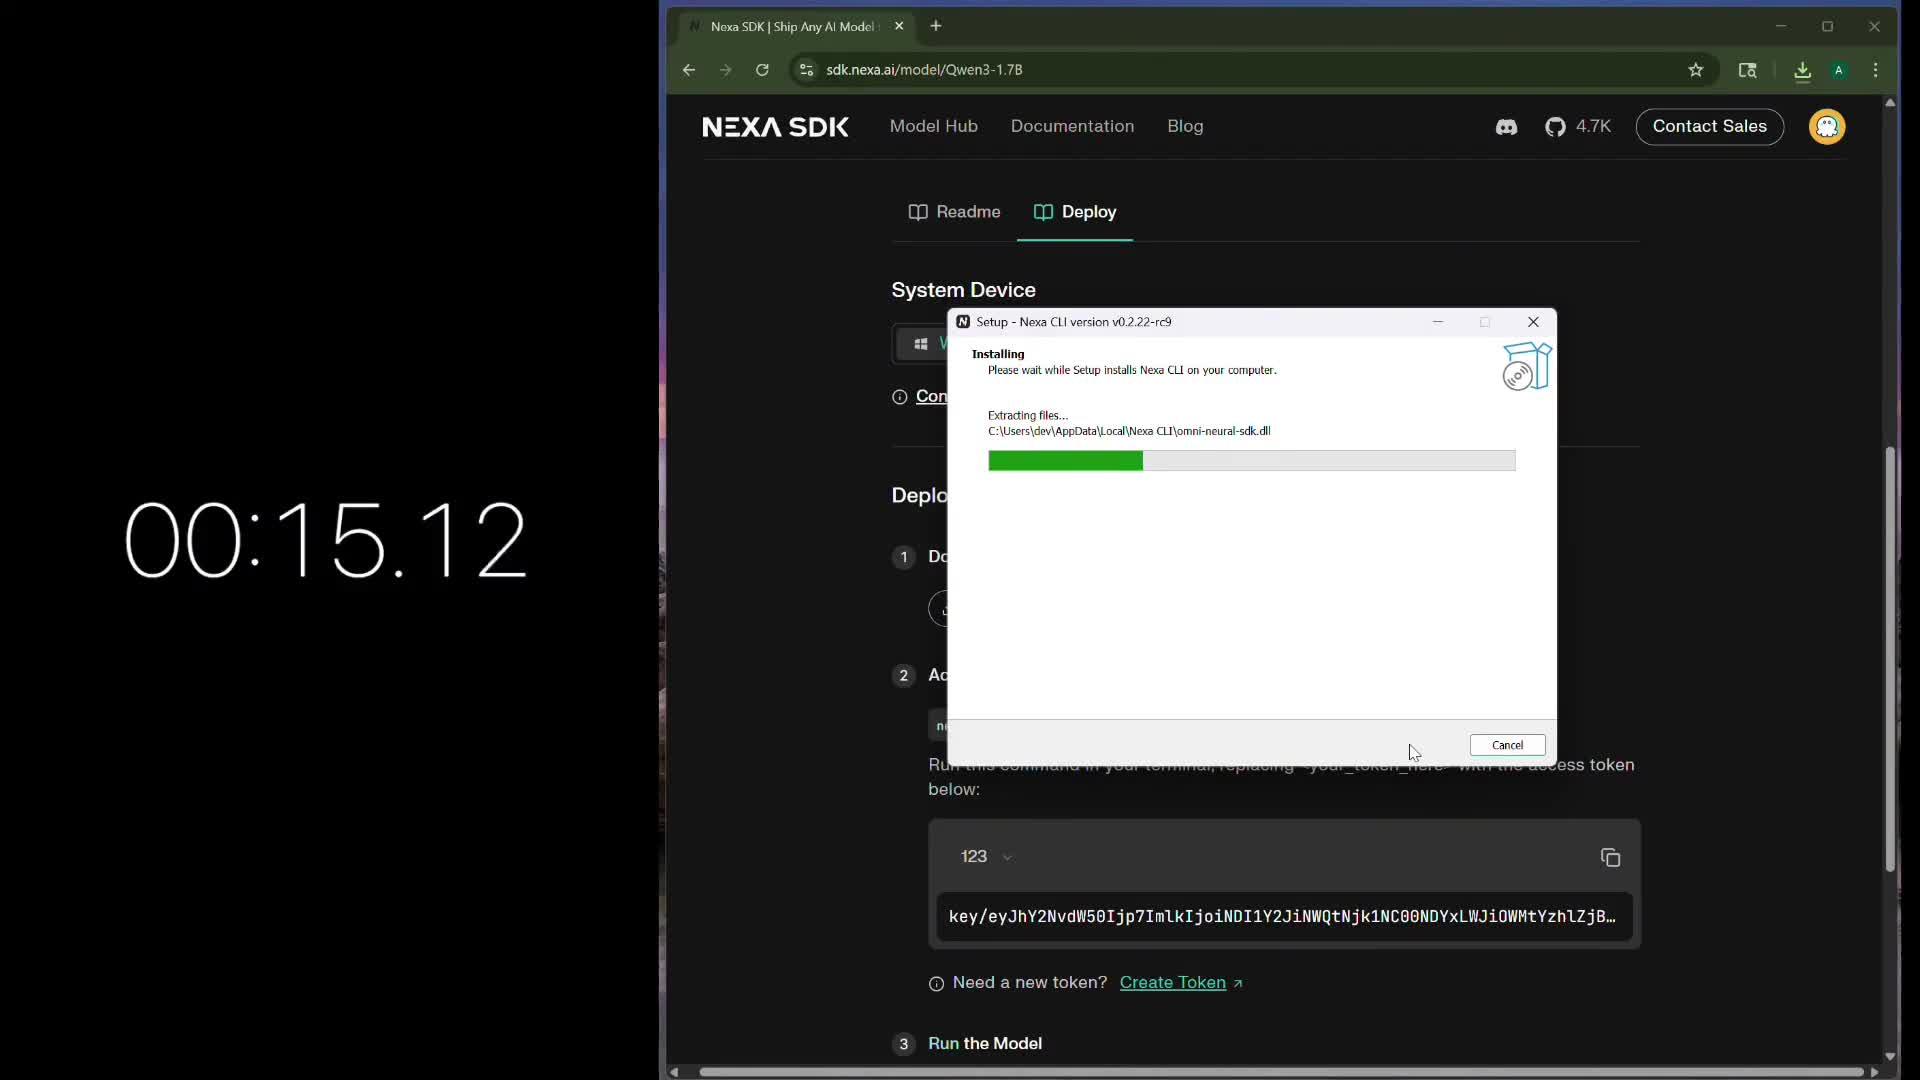1920x1080 pixels.
Task: Click the Contact Sales button
Action: (1709, 127)
